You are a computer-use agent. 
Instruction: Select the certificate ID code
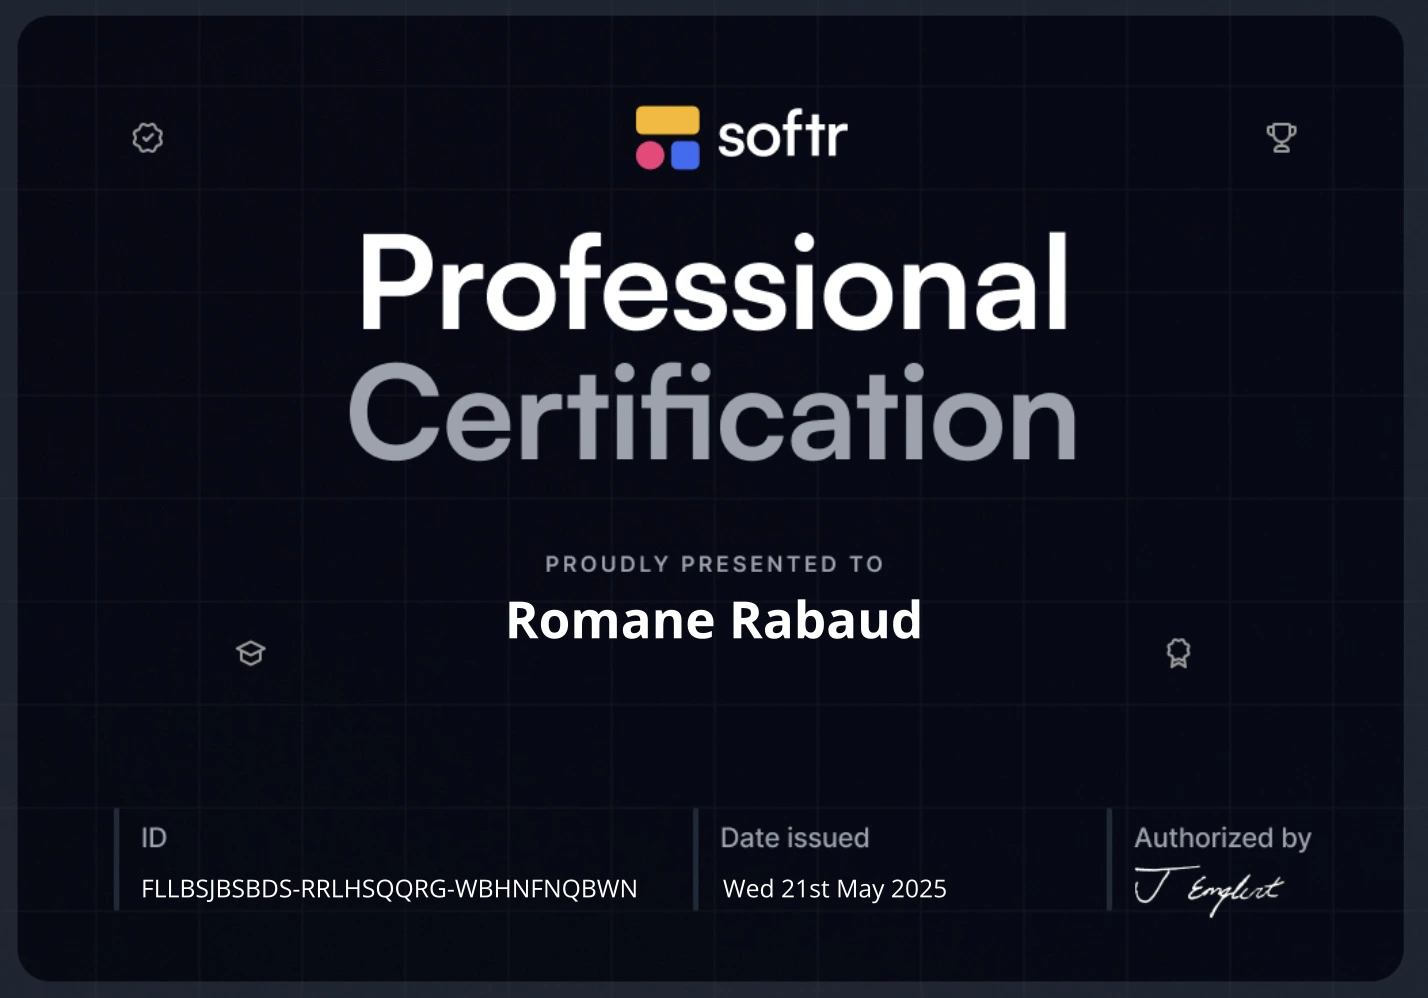(389, 889)
